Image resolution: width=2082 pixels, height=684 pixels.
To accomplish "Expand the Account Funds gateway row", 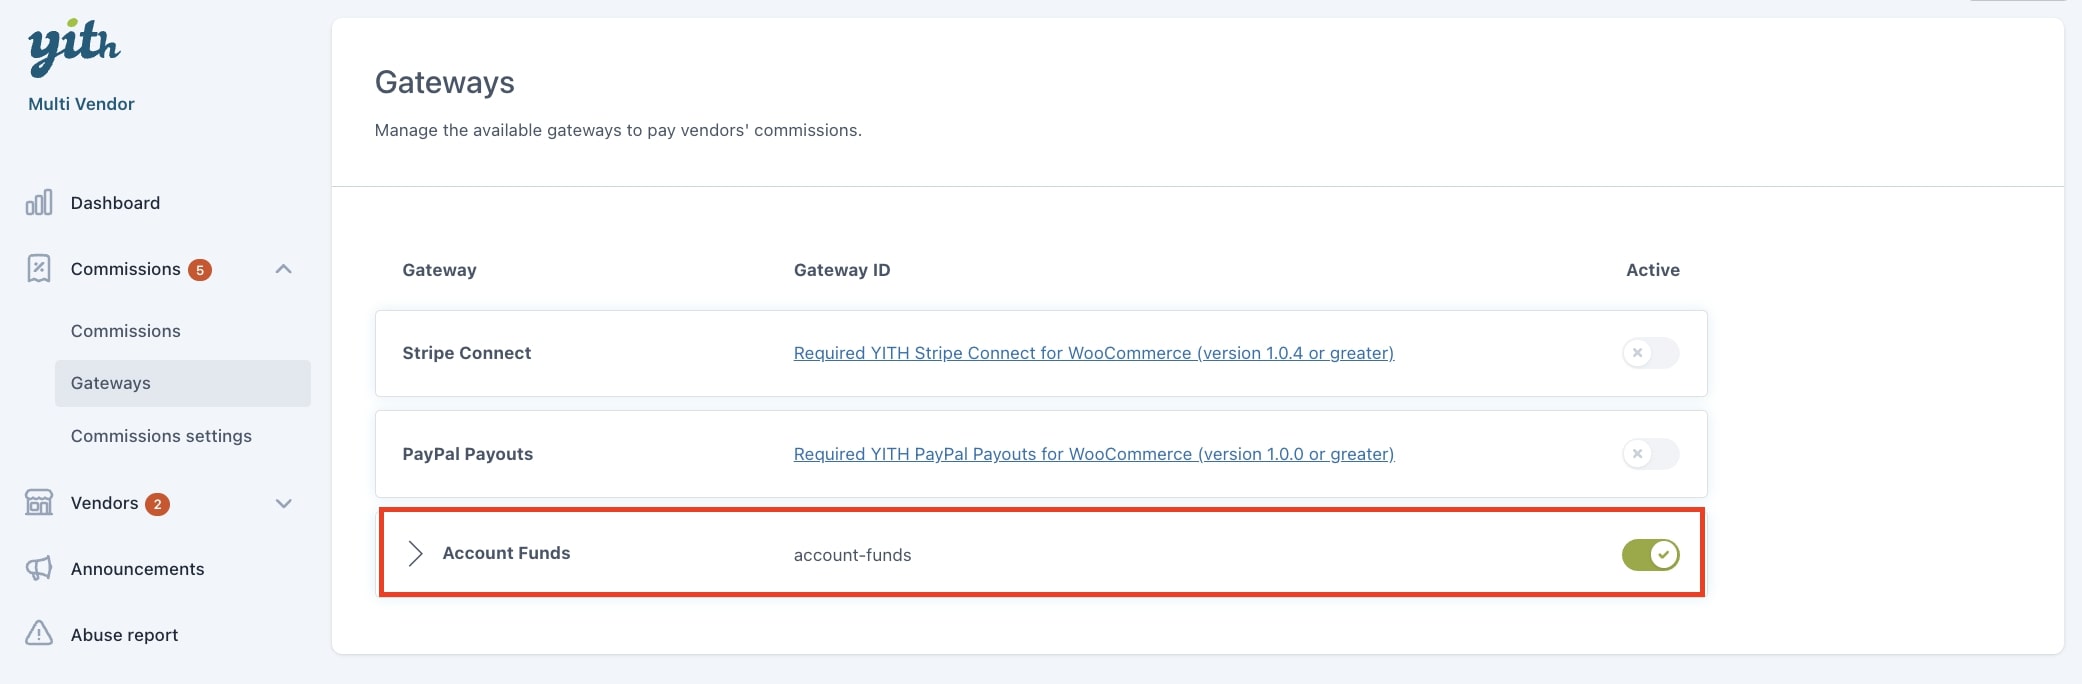I will pos(416,553).
